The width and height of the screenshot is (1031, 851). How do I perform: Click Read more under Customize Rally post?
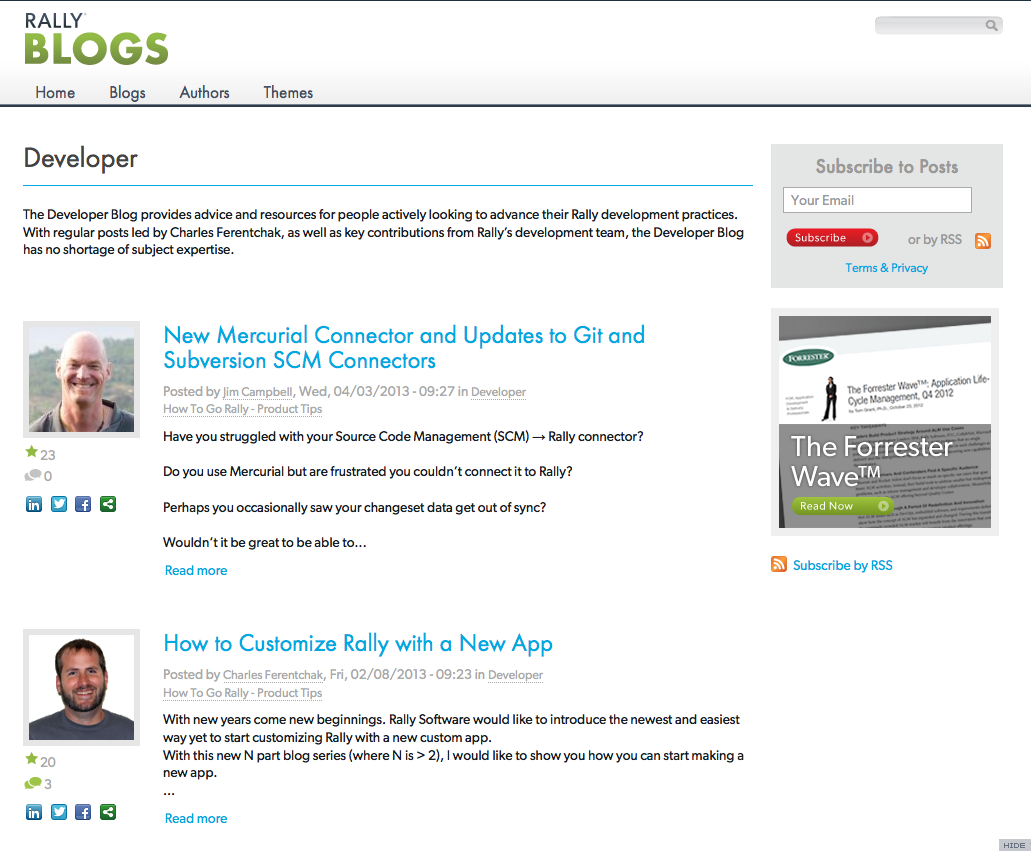196,818
